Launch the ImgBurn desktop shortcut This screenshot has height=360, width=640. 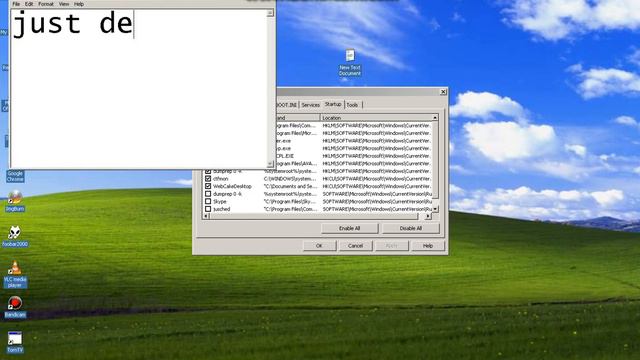pos(15,201)
